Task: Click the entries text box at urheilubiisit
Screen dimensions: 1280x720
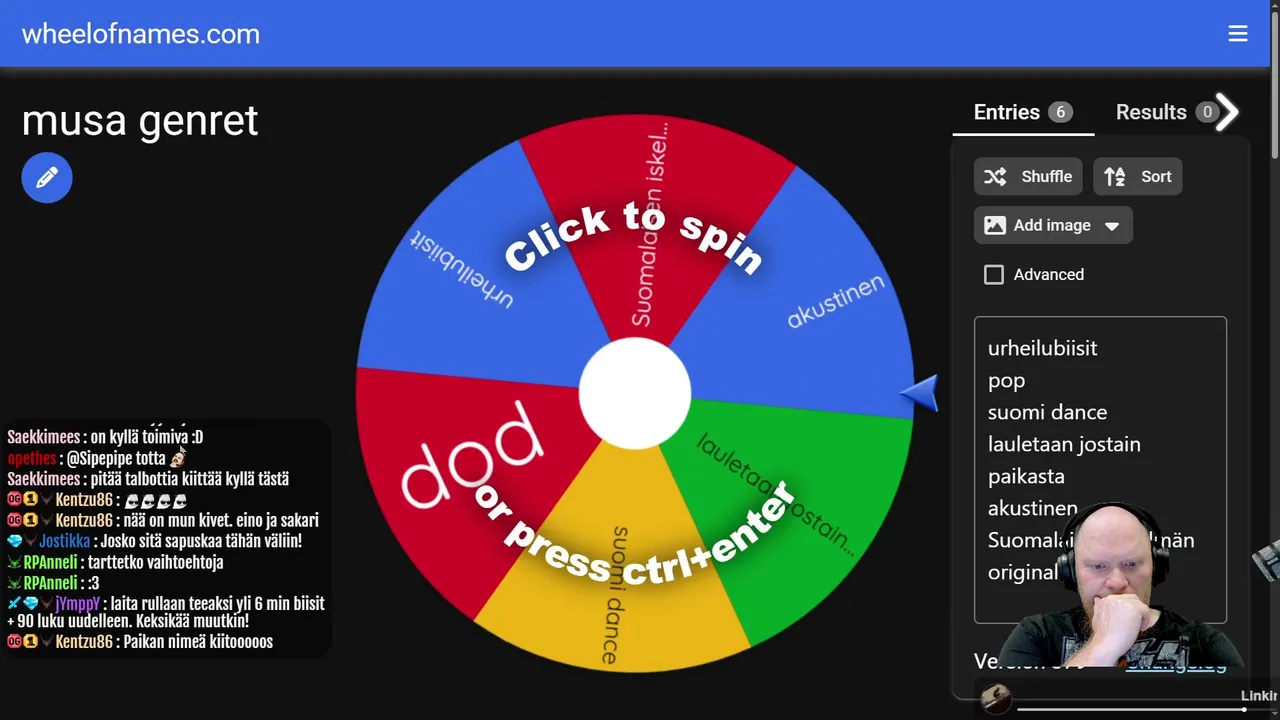Action: (x=1042, y=348)
